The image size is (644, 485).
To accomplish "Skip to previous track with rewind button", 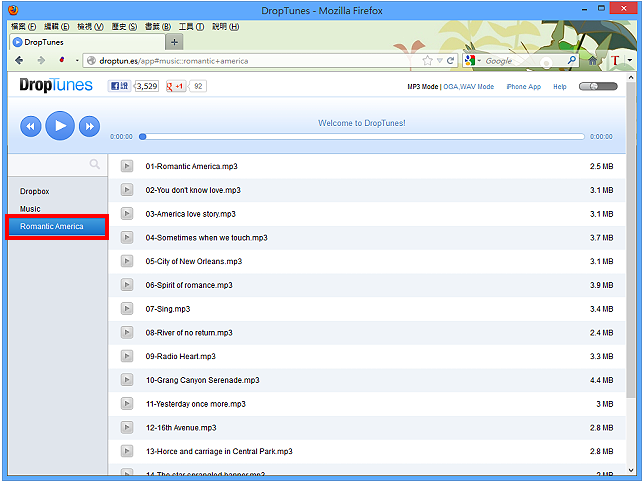I will click(31, 126).
